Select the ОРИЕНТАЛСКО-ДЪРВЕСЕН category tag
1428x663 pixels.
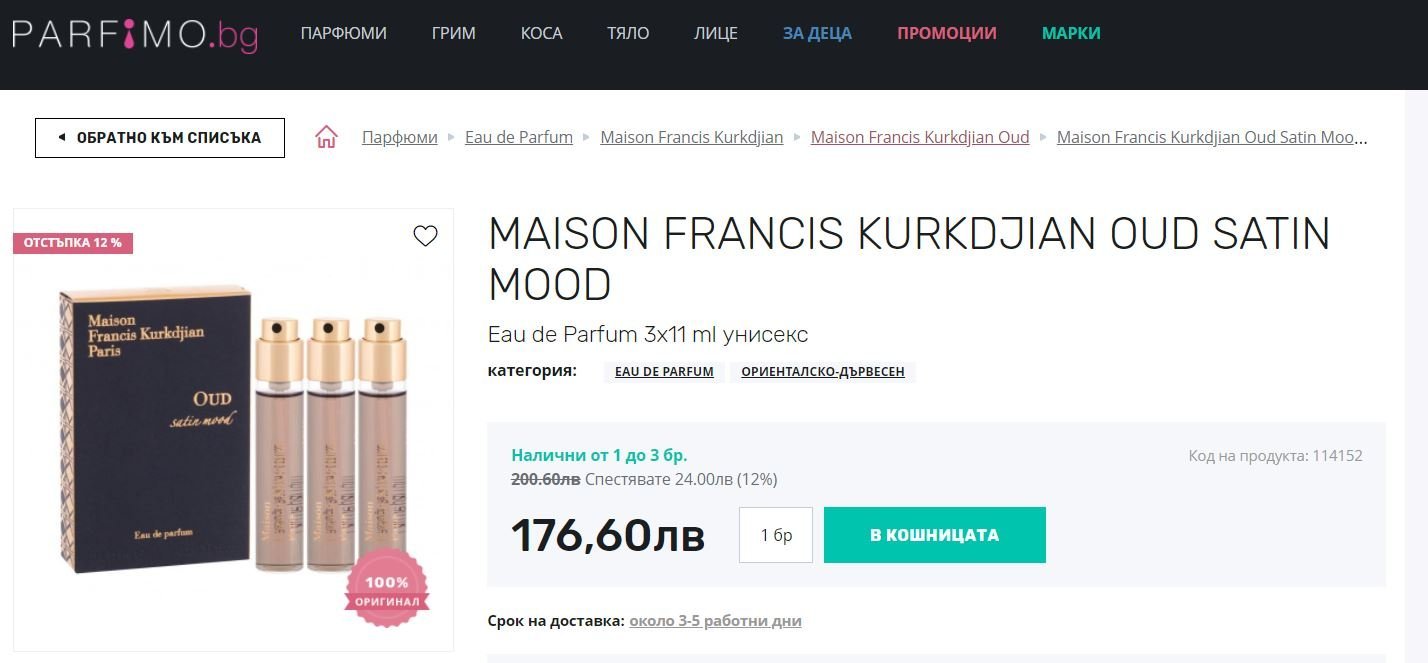tap(823, 372)
